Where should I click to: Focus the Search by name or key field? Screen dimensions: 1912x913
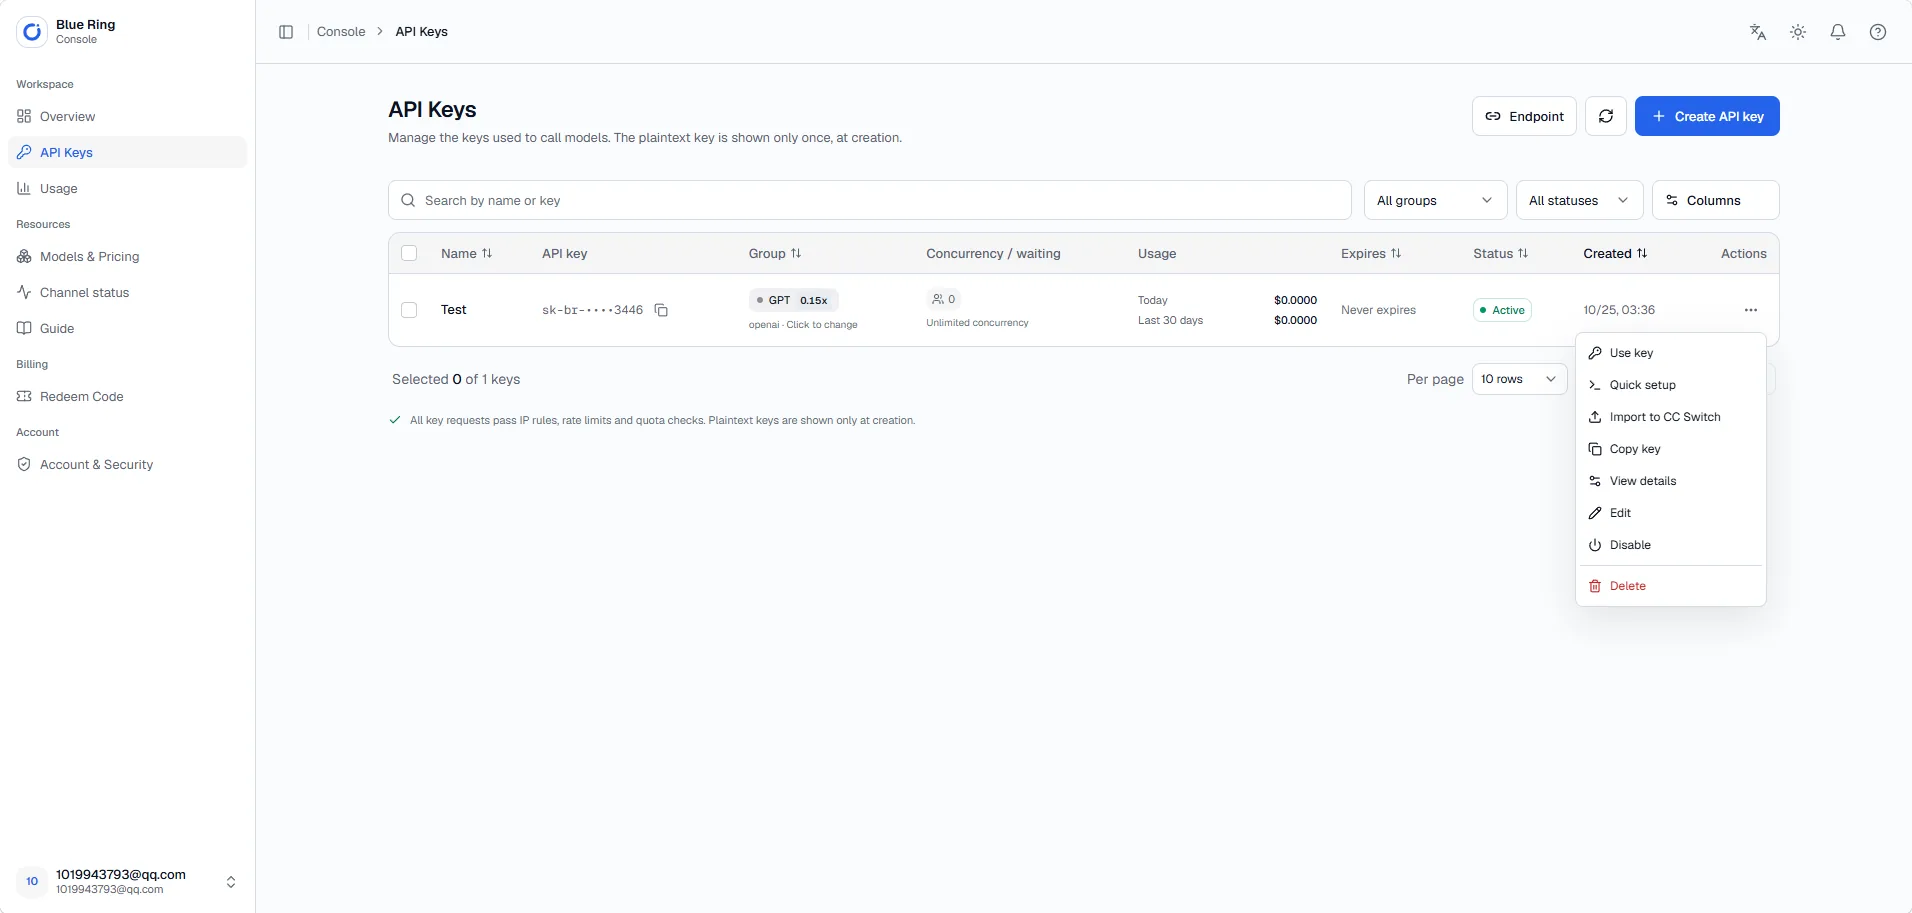coord(869,200)
